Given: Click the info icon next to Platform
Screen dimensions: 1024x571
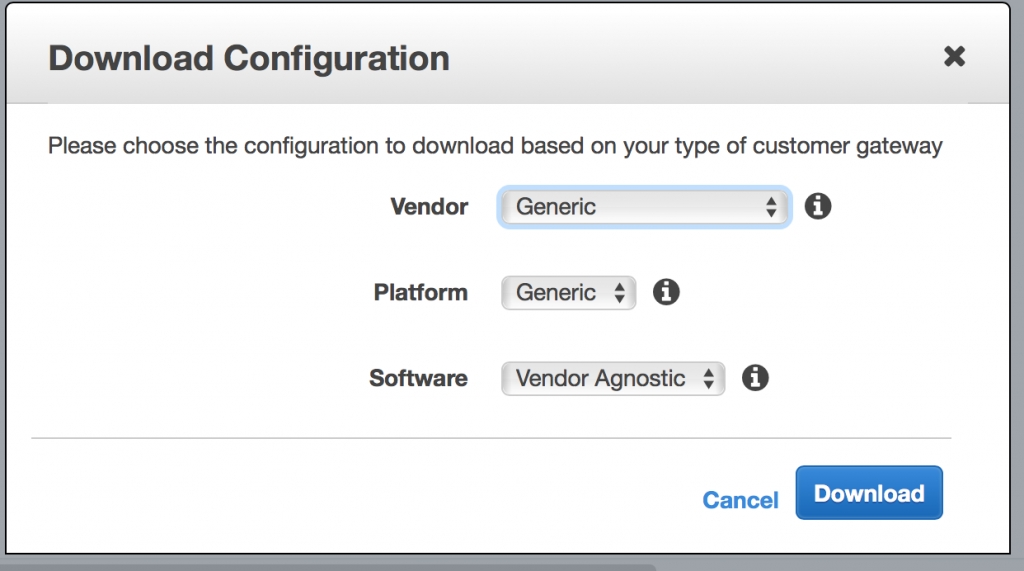Looking at the screenshot, I should coord(666,292).
